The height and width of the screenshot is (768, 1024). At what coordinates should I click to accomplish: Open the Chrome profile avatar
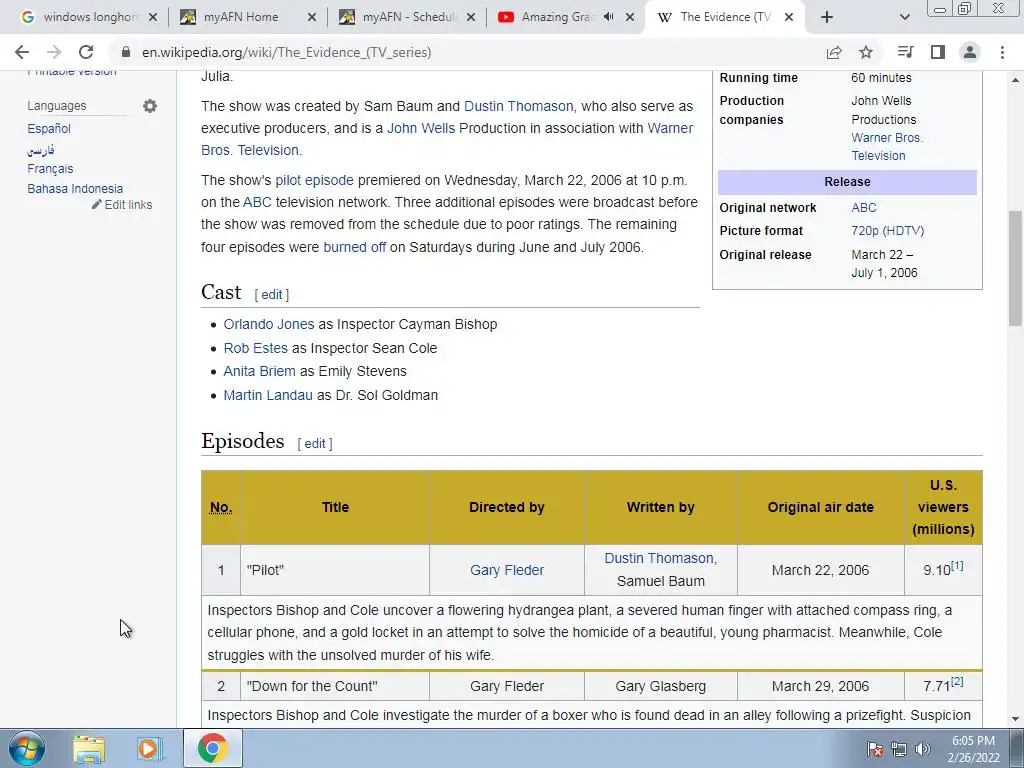point(970,52)
